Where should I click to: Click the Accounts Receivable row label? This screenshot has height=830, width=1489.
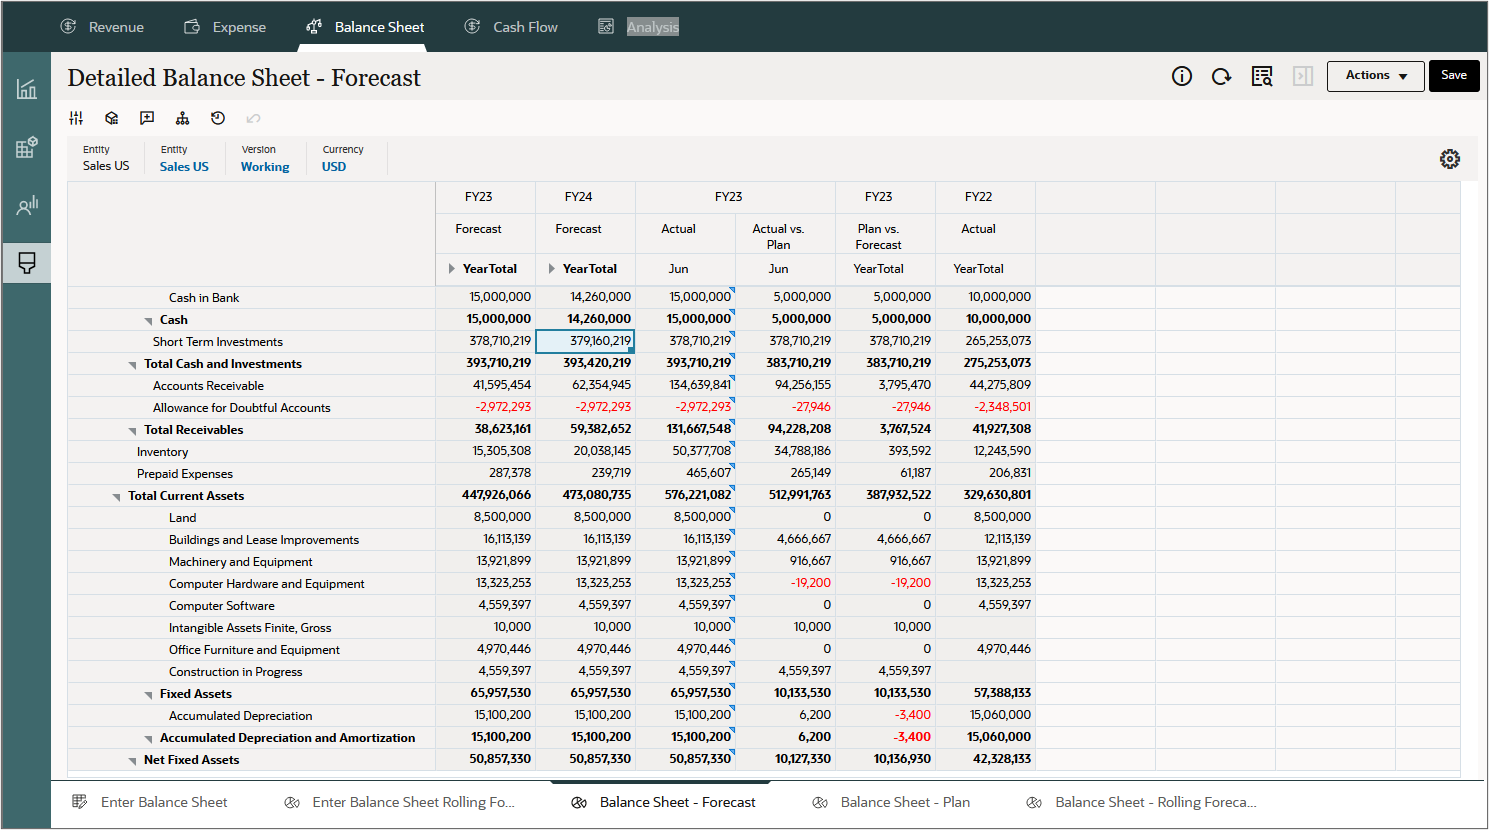(x=208, y=386)
